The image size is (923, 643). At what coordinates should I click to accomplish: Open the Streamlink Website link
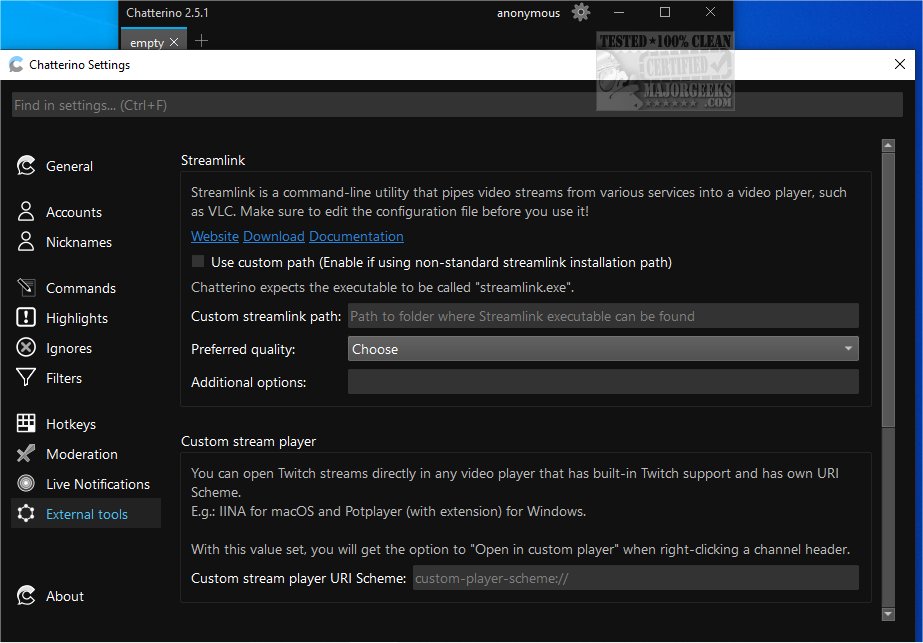(x=214, y=237)
